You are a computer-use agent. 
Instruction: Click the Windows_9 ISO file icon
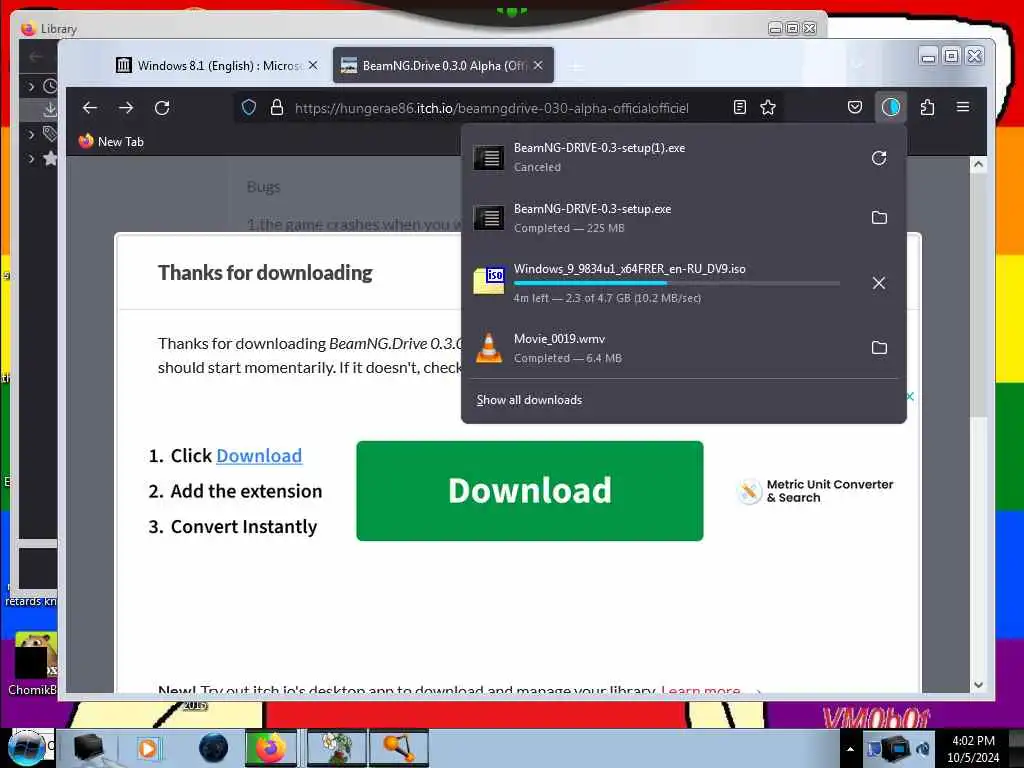[x=488, y=281]
